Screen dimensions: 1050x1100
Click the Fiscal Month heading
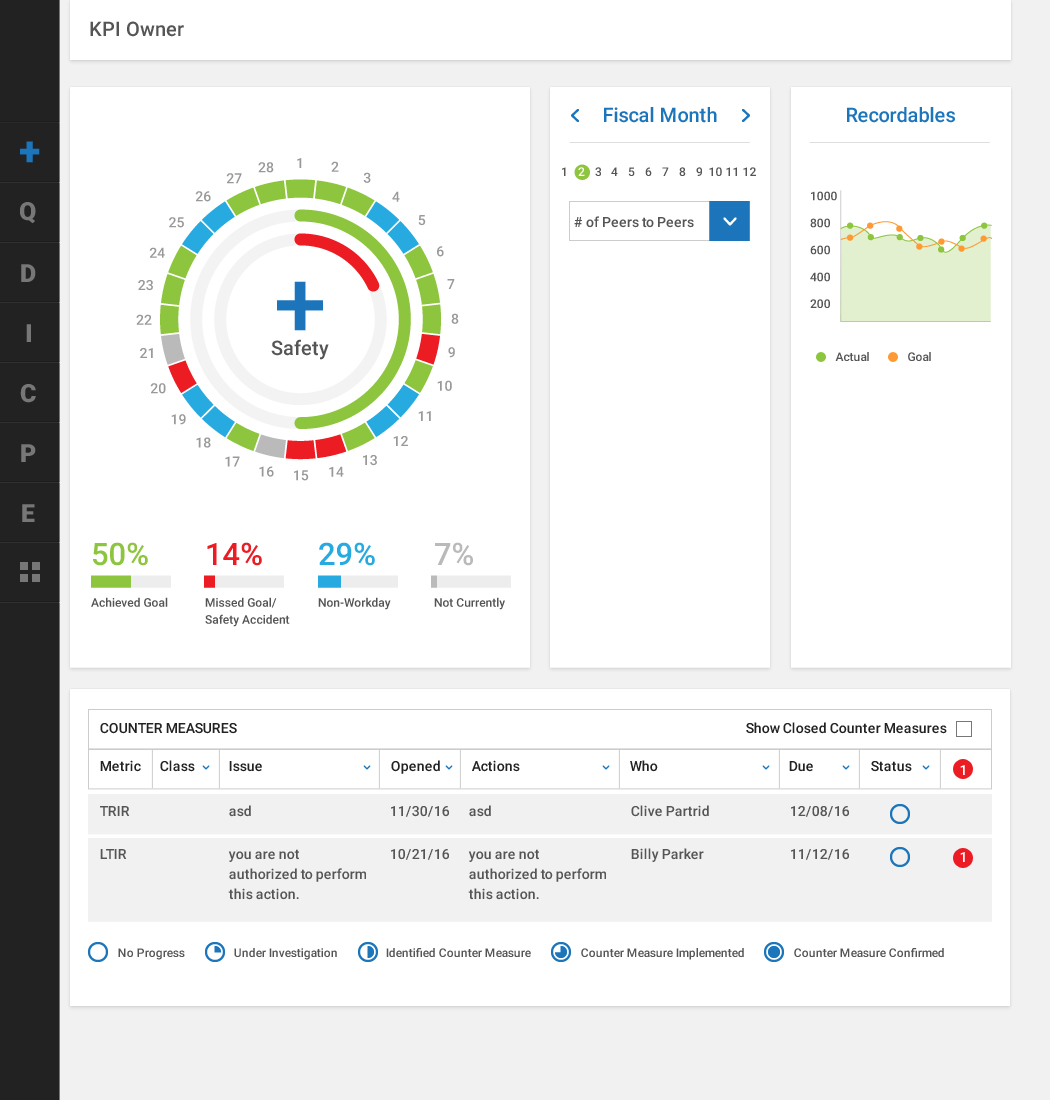click(659, 115)
